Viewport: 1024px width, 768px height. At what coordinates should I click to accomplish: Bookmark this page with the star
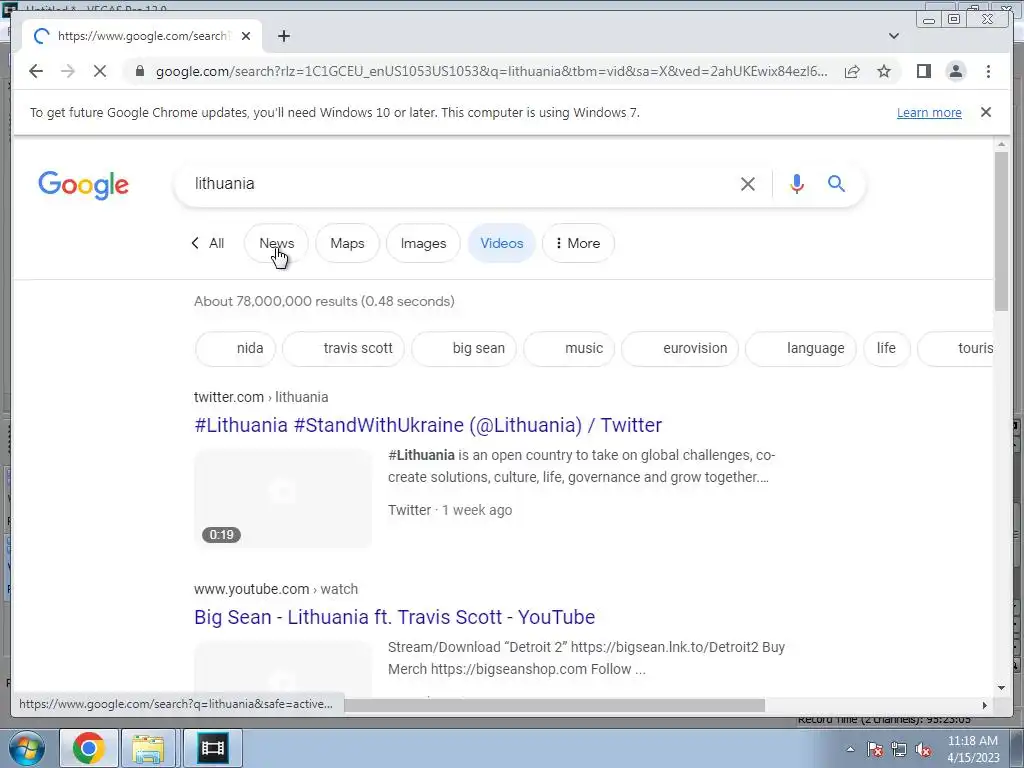(x=884, y=71)
